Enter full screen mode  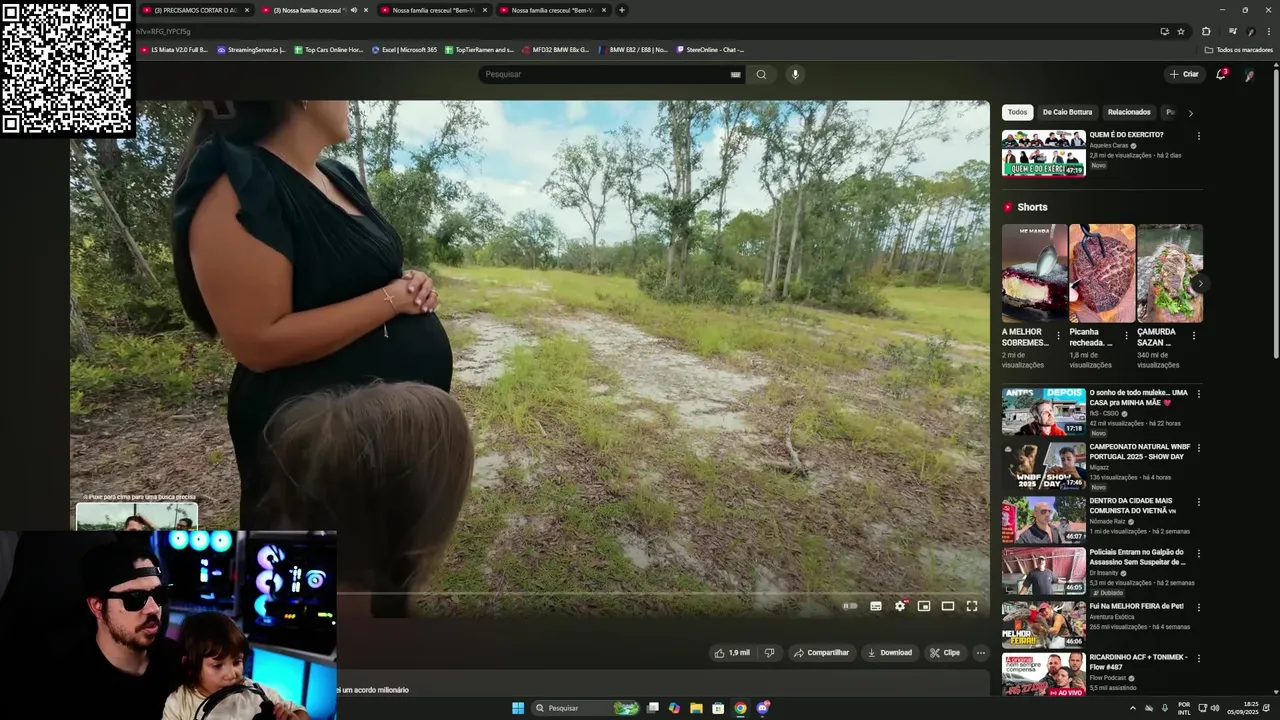tap(972, 606)
